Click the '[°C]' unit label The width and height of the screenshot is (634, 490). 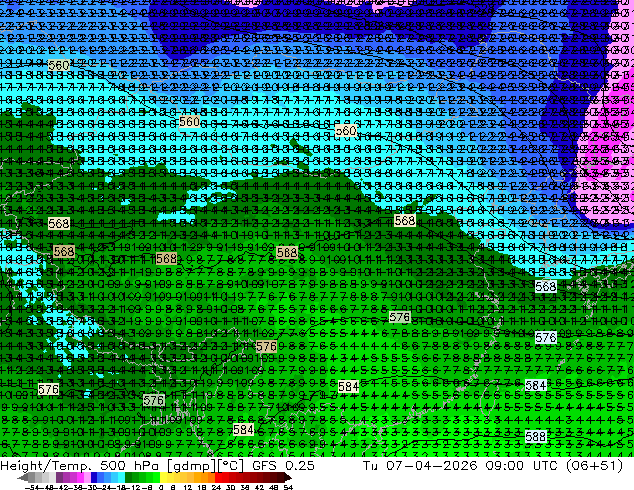pos(230,466)
